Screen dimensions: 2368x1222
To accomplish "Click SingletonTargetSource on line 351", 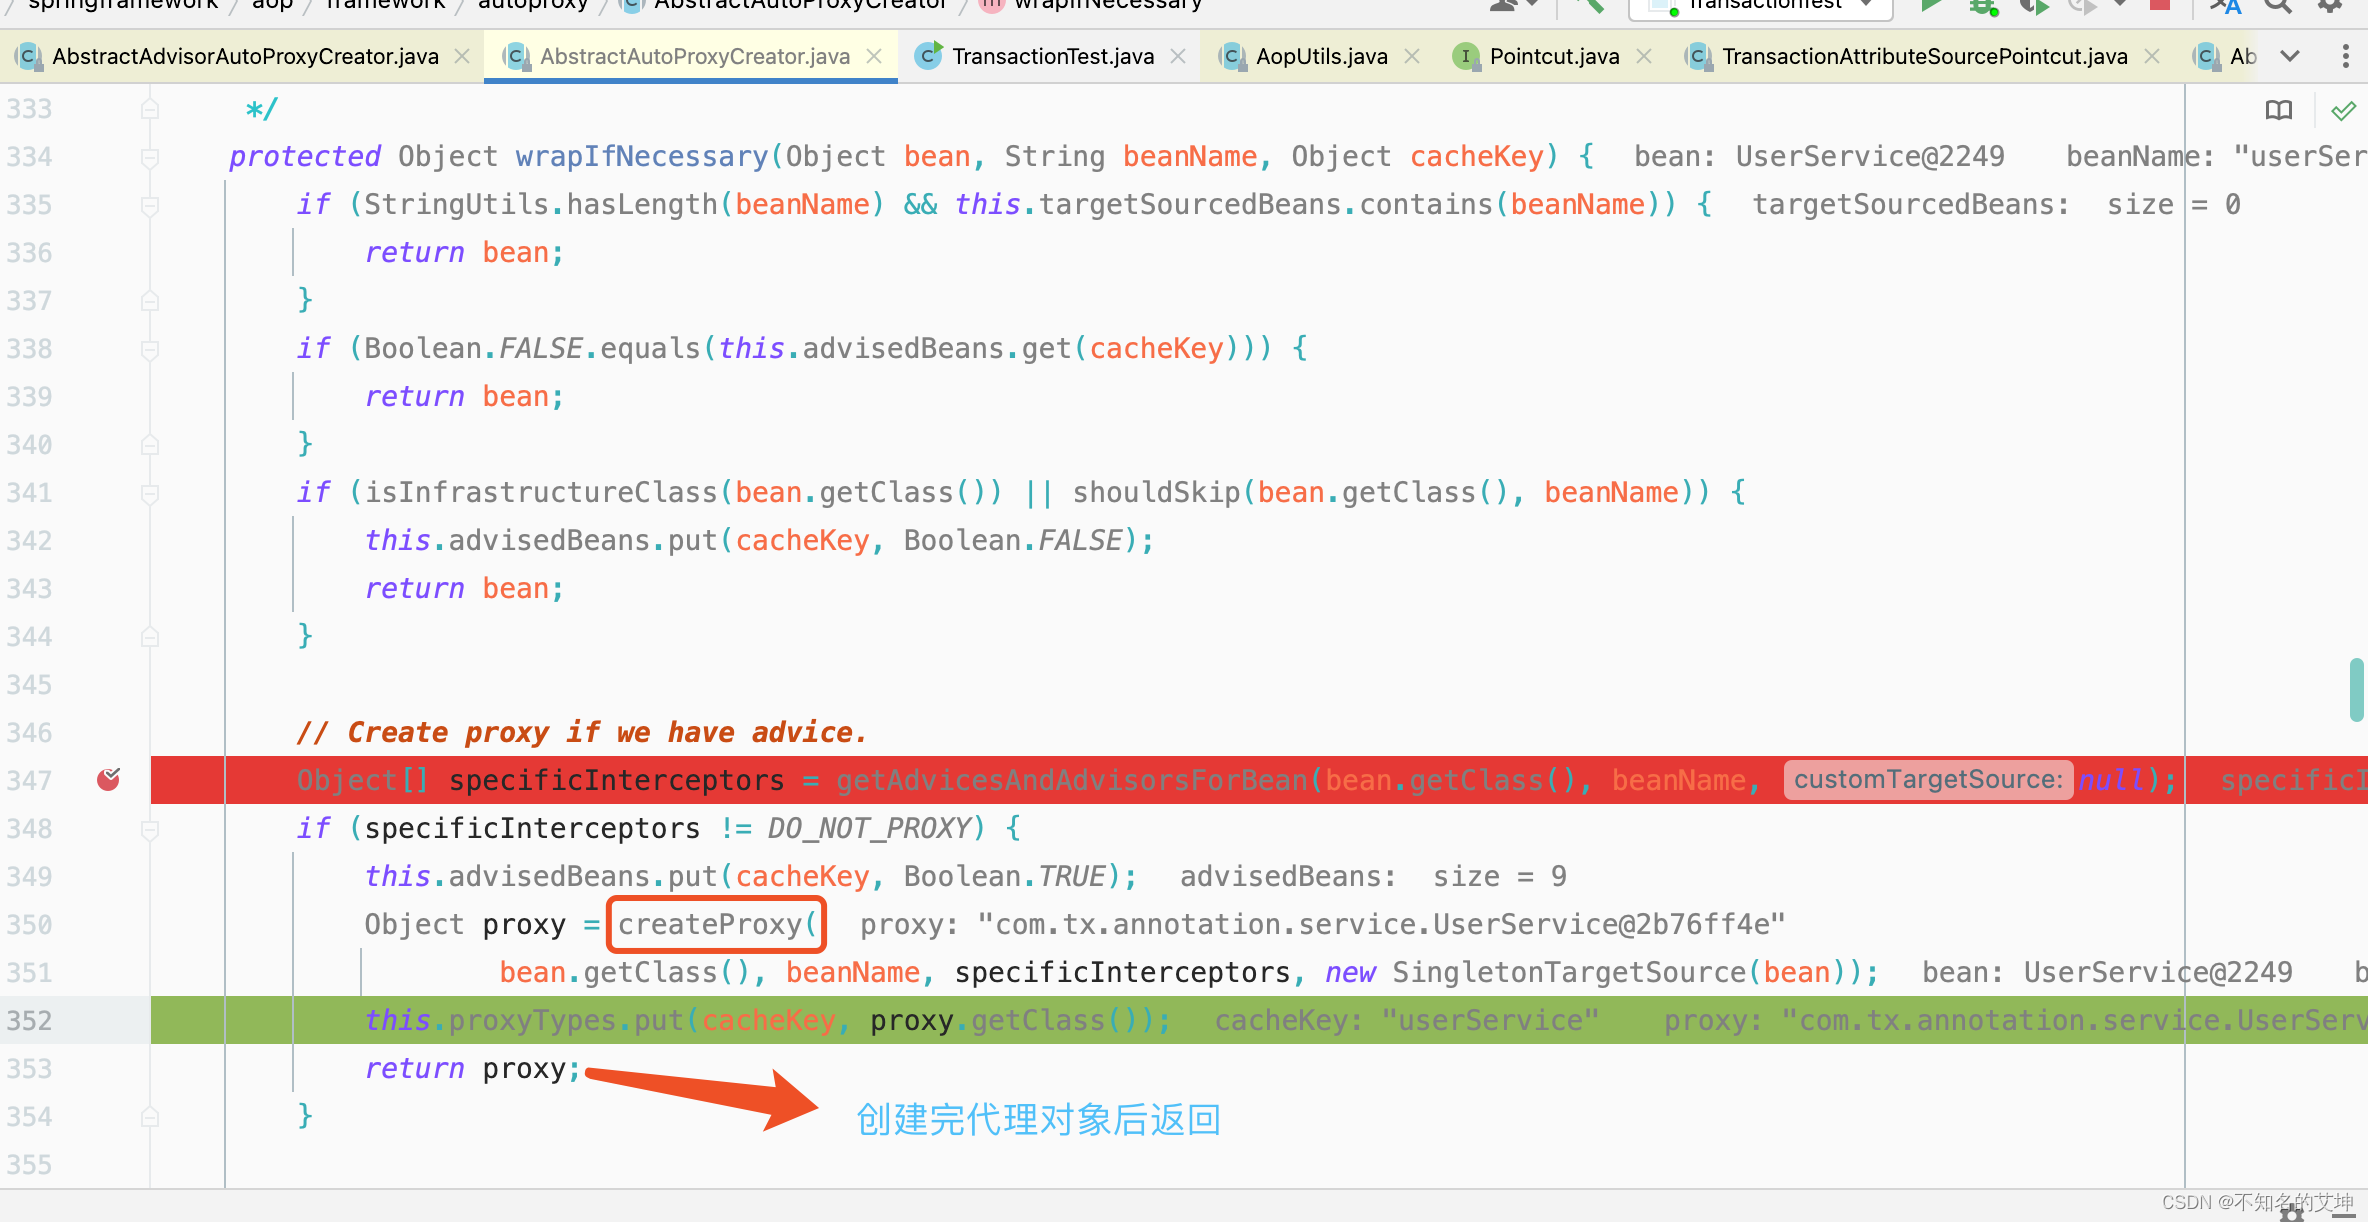I will (1568, 973).
